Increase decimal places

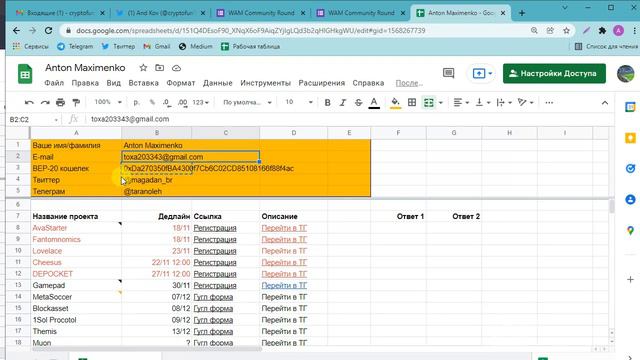(182, 102)
